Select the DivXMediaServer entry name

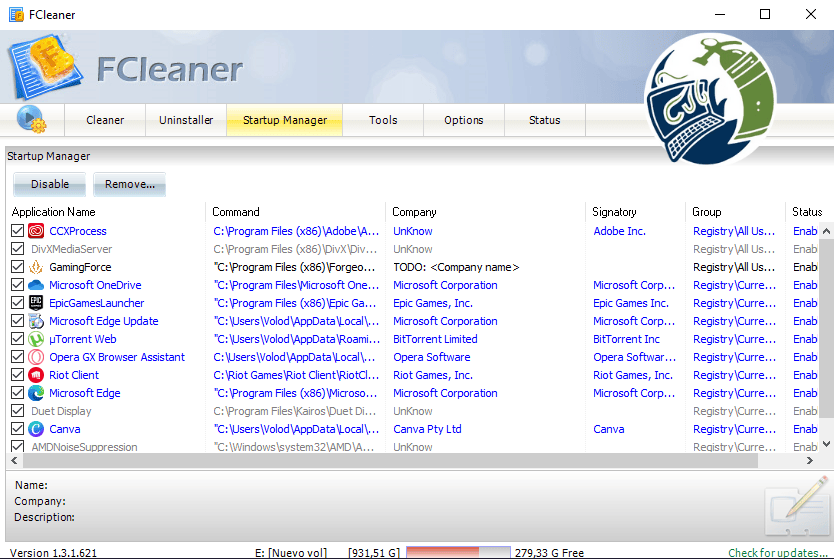pyautogui.click(x=71, y=249)
